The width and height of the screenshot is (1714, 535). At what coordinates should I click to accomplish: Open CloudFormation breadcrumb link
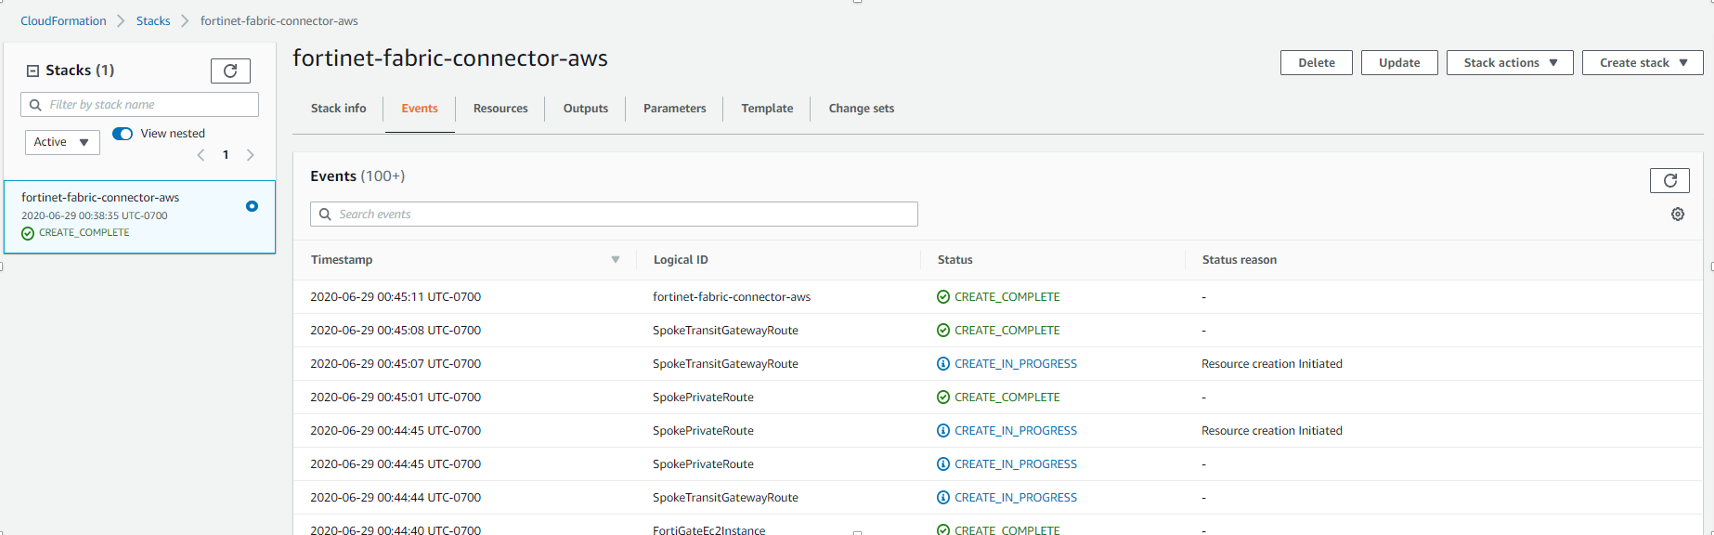(x=63, y=21)
